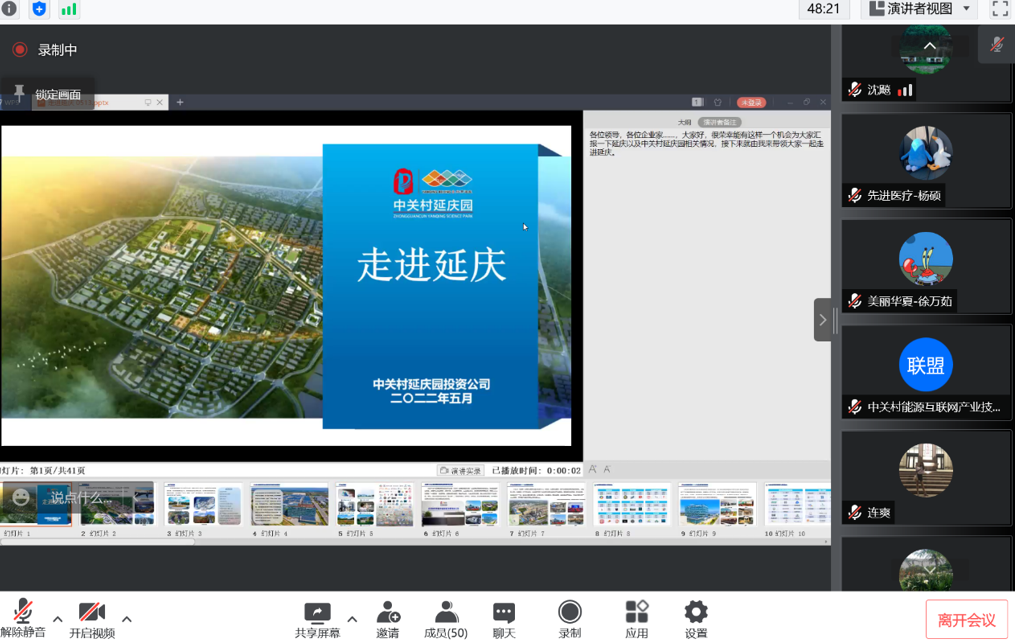Viewport: 1018px width, 642px height.
Task: Open the 邀请 invite icon
Action: coord(388,619)
